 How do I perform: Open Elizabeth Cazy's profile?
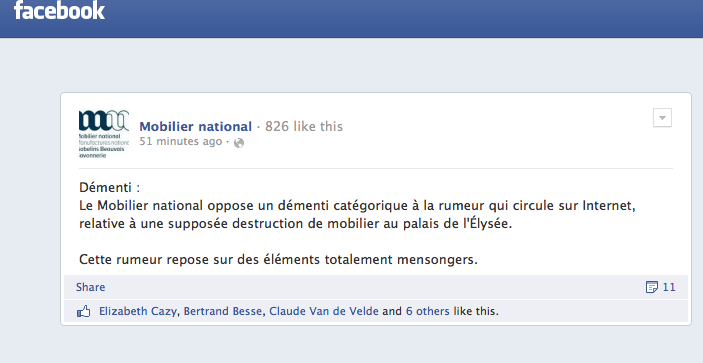coord(138,311)
